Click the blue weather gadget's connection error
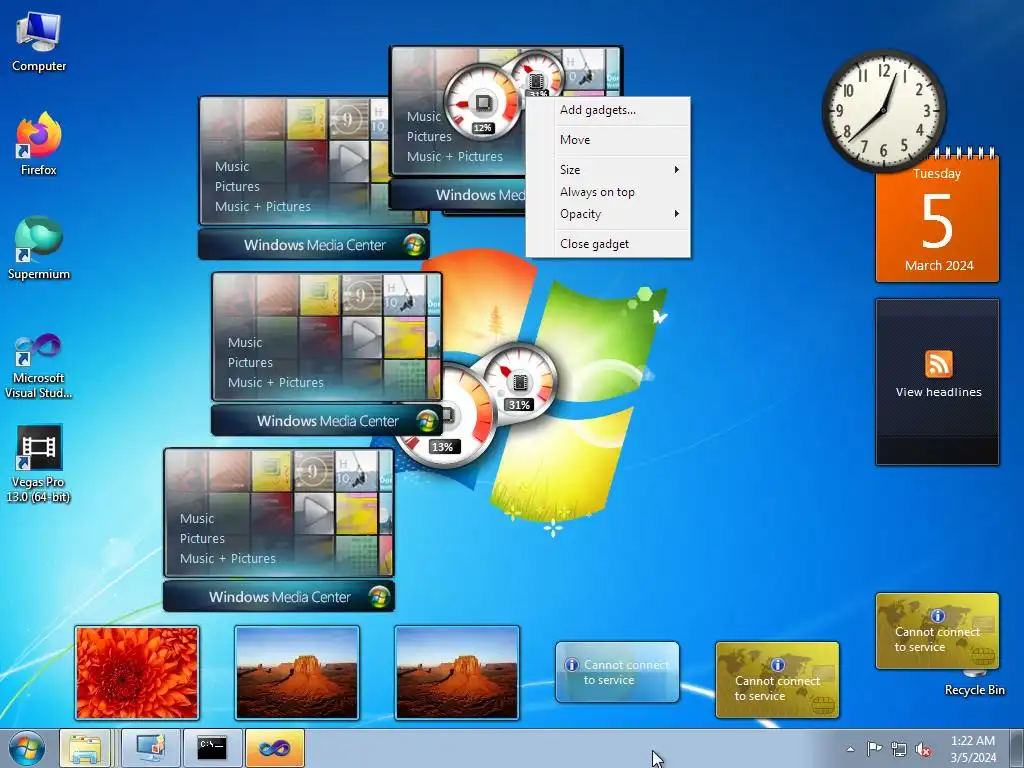Viewport: 1024px width, 768px height. 626,673
